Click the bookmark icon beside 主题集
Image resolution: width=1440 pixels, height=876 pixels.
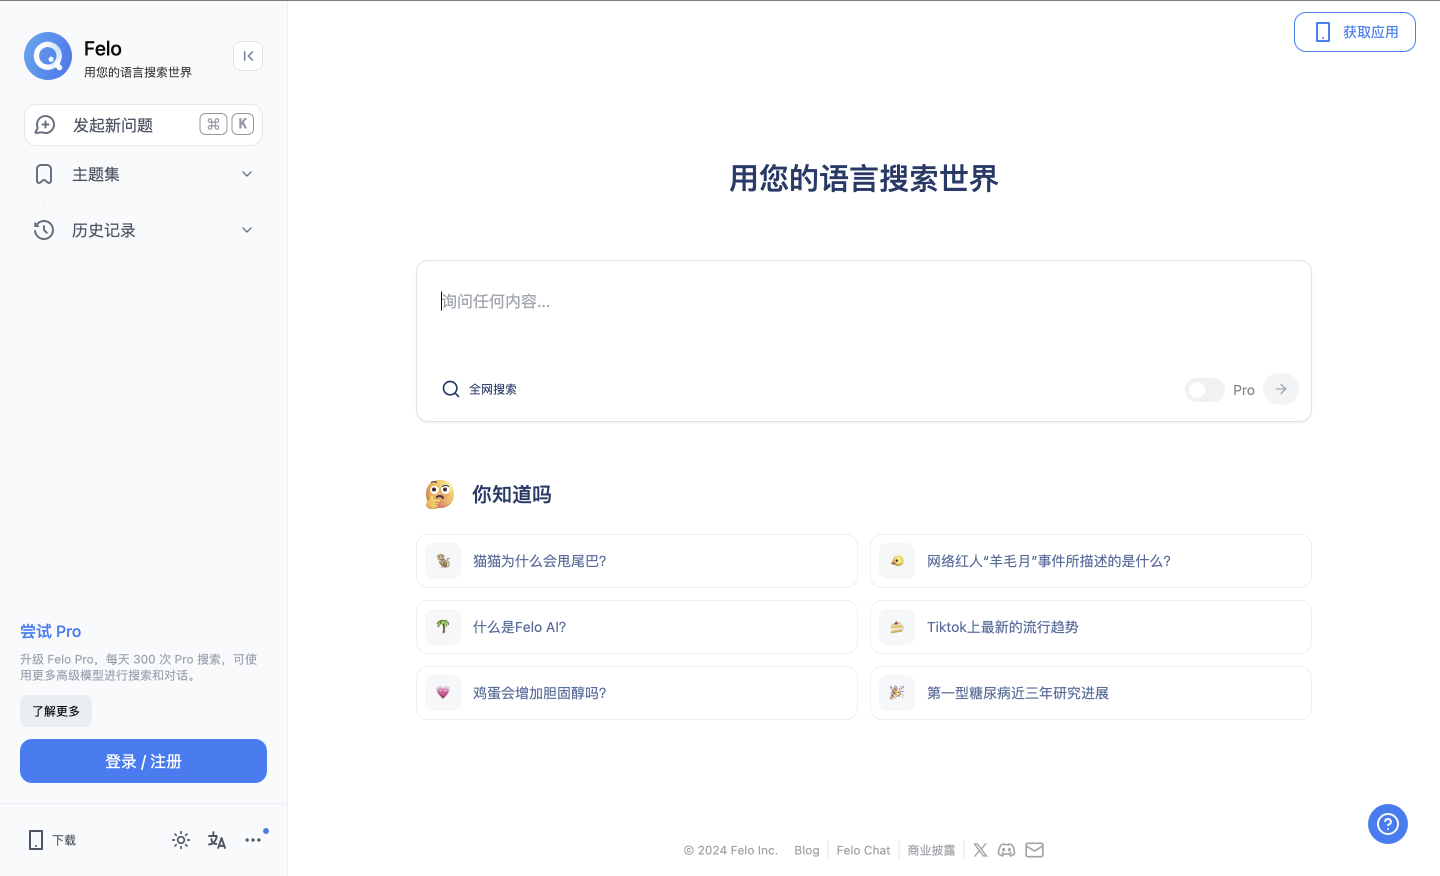point(44,174)
